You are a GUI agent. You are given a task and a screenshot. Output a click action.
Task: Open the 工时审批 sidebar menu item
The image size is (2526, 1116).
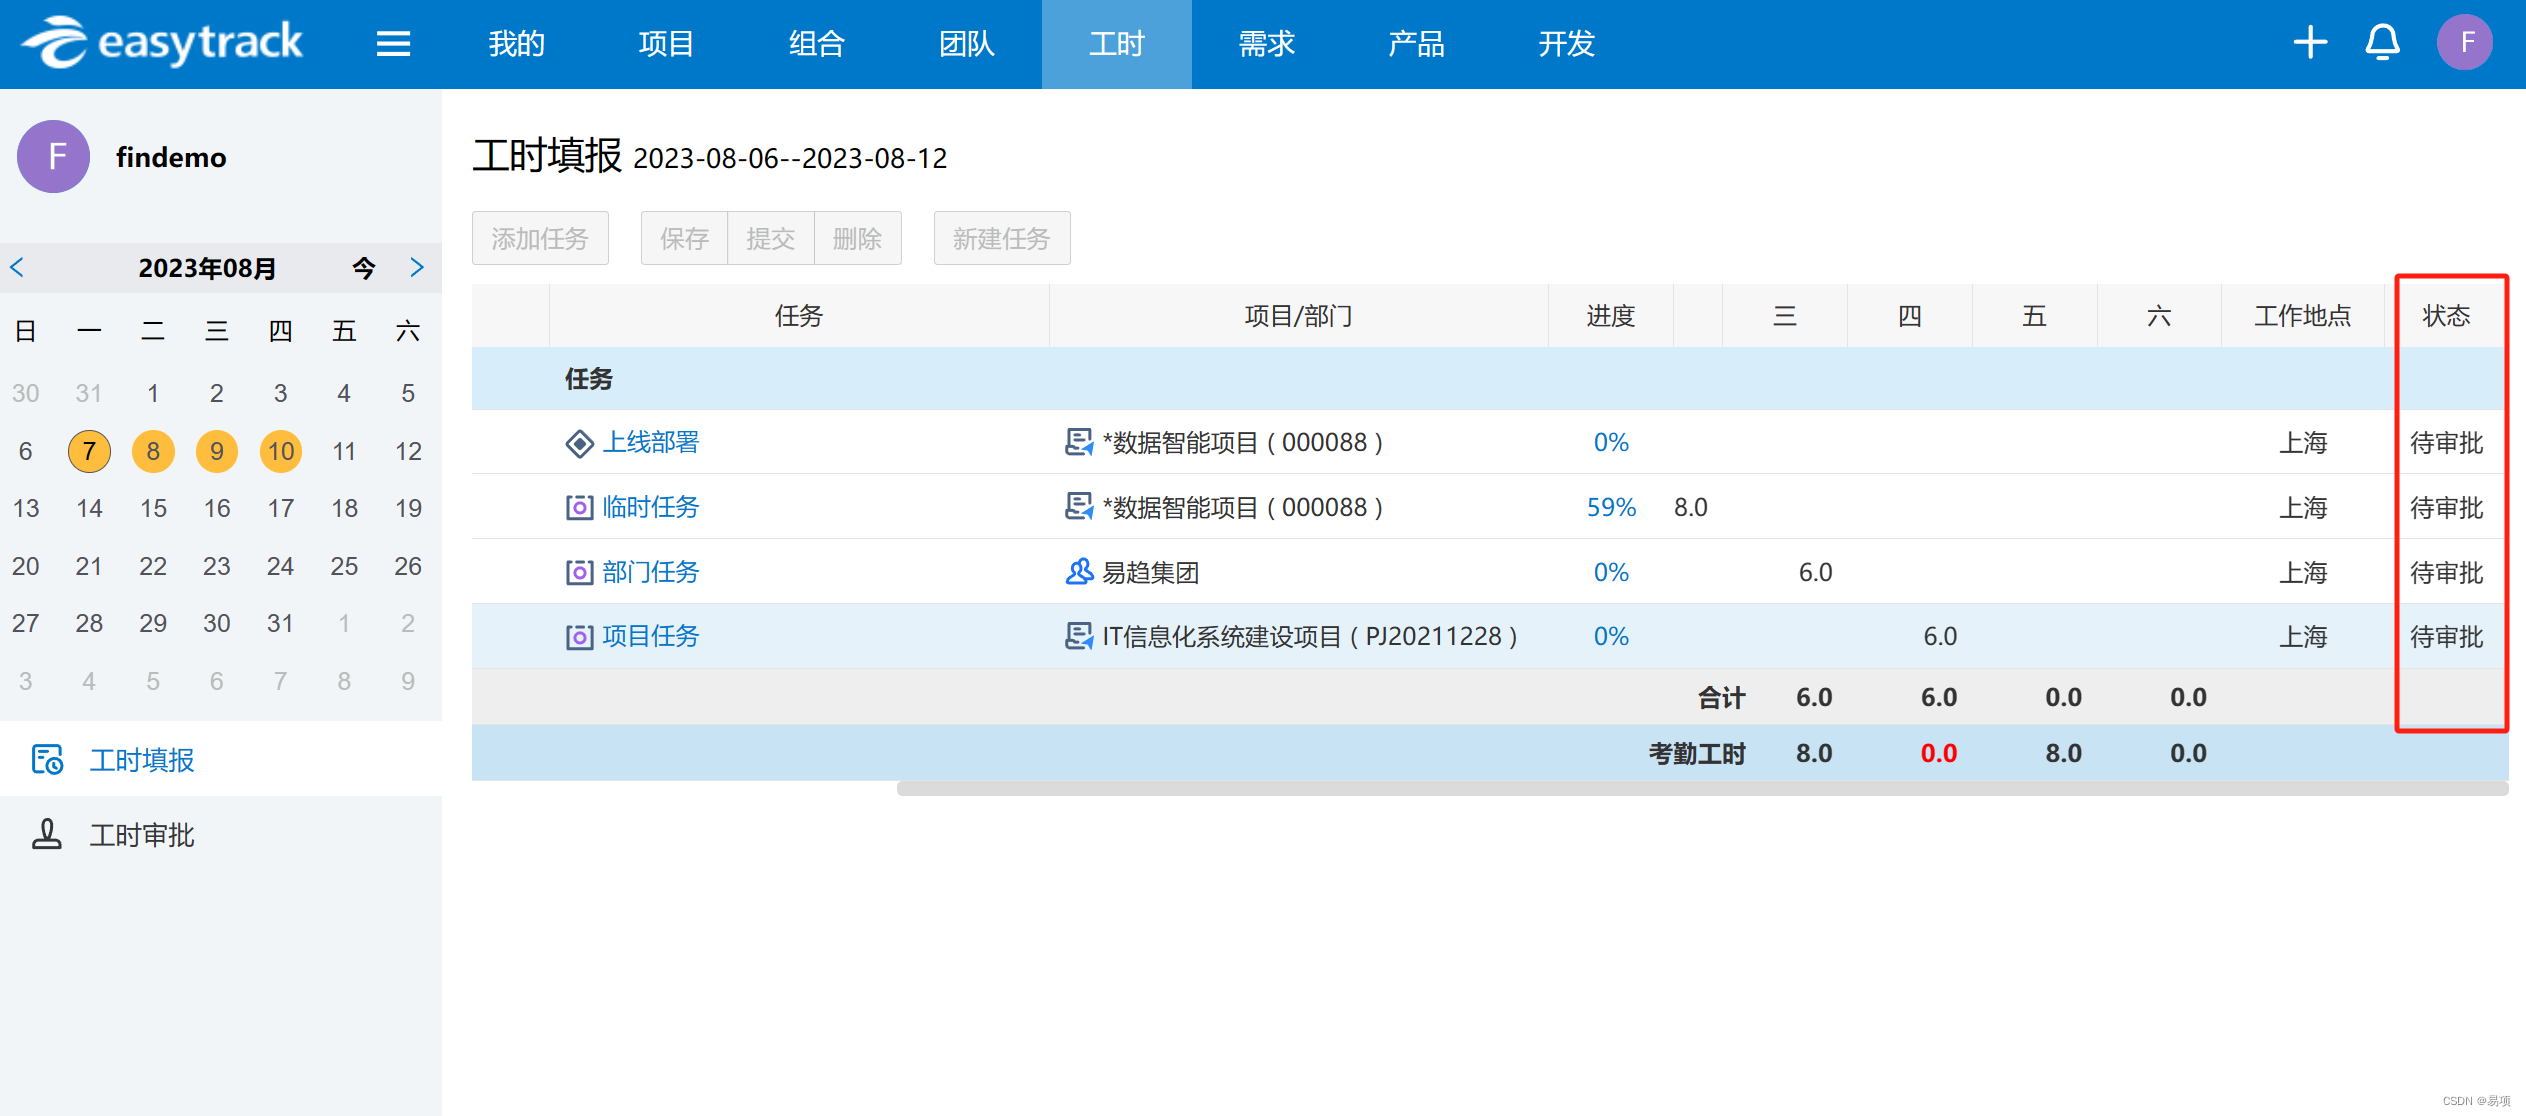[221, 834]
